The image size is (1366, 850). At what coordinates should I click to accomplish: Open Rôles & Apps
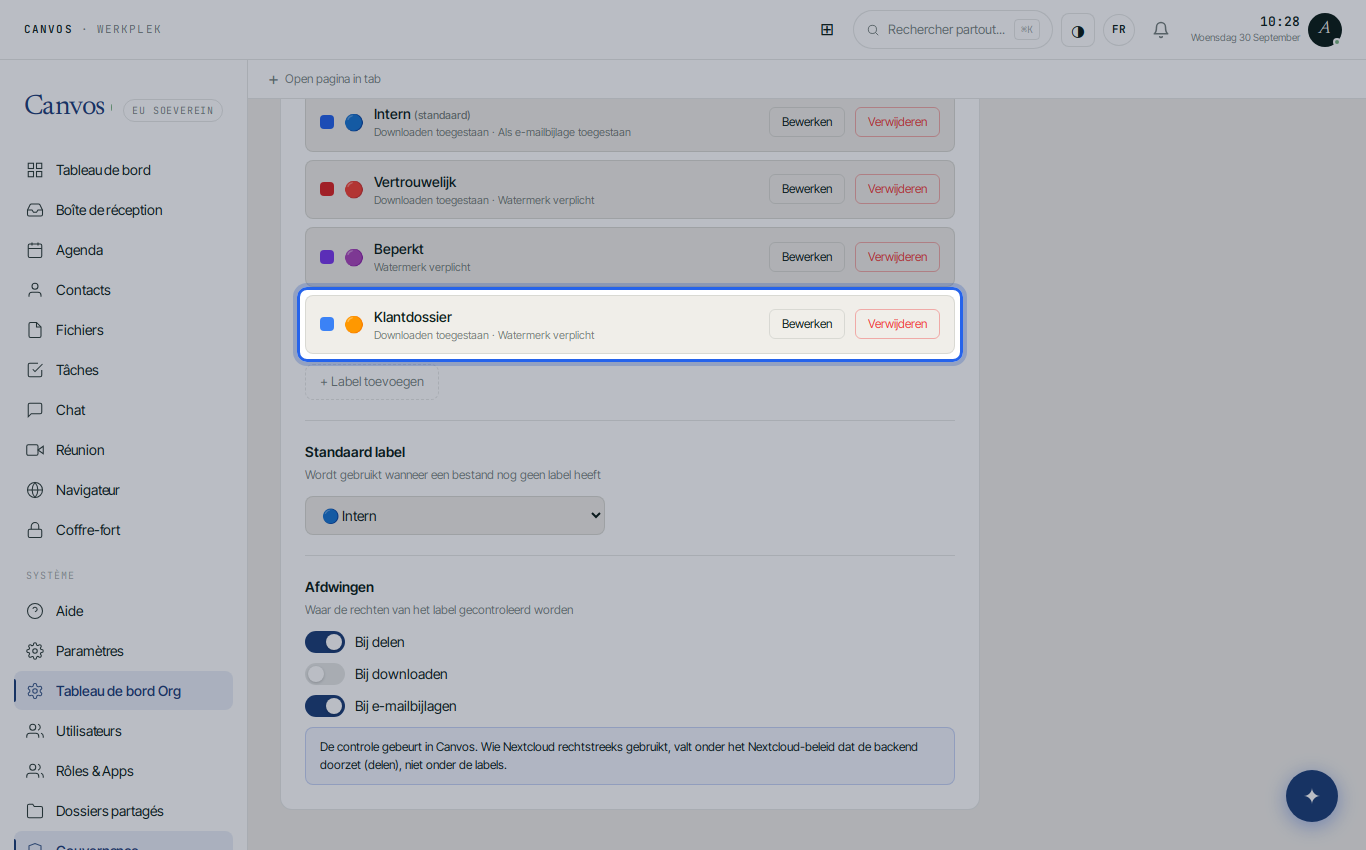click(x=124, y=771)
